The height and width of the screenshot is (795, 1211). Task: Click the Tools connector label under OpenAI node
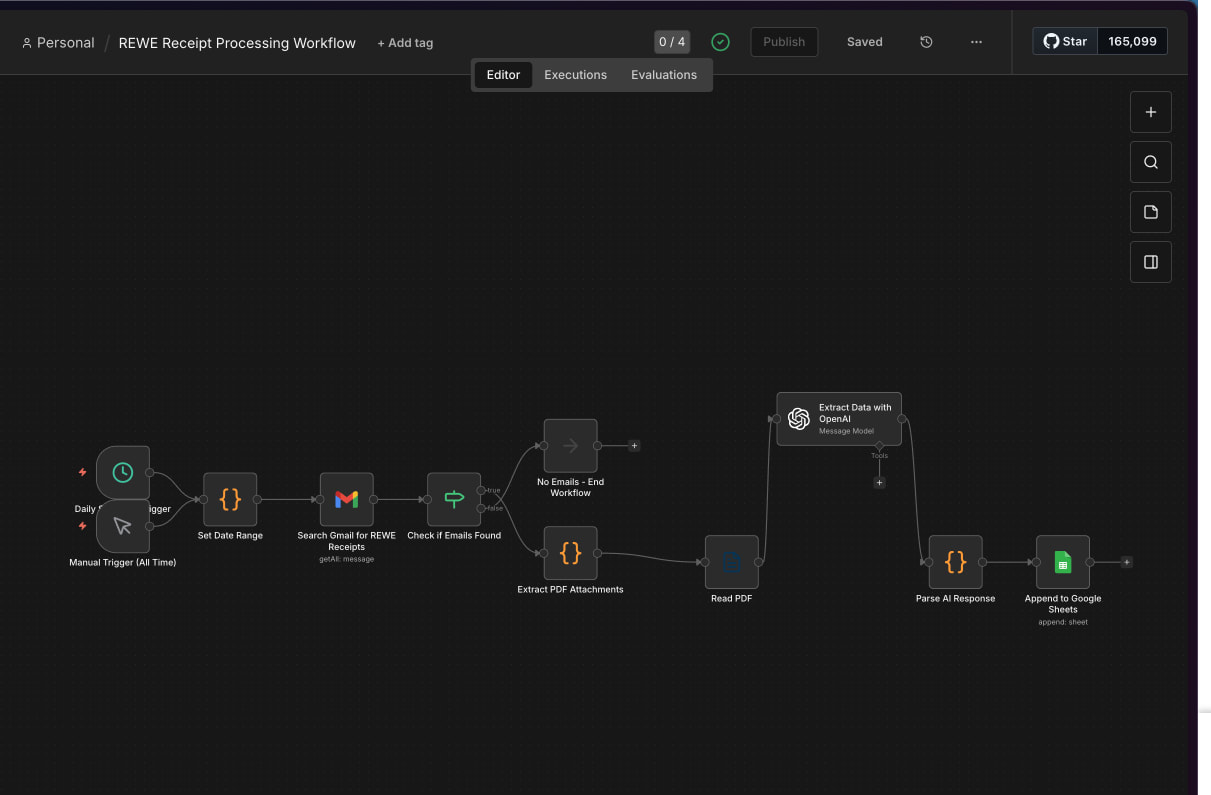(x=879, y=456)
